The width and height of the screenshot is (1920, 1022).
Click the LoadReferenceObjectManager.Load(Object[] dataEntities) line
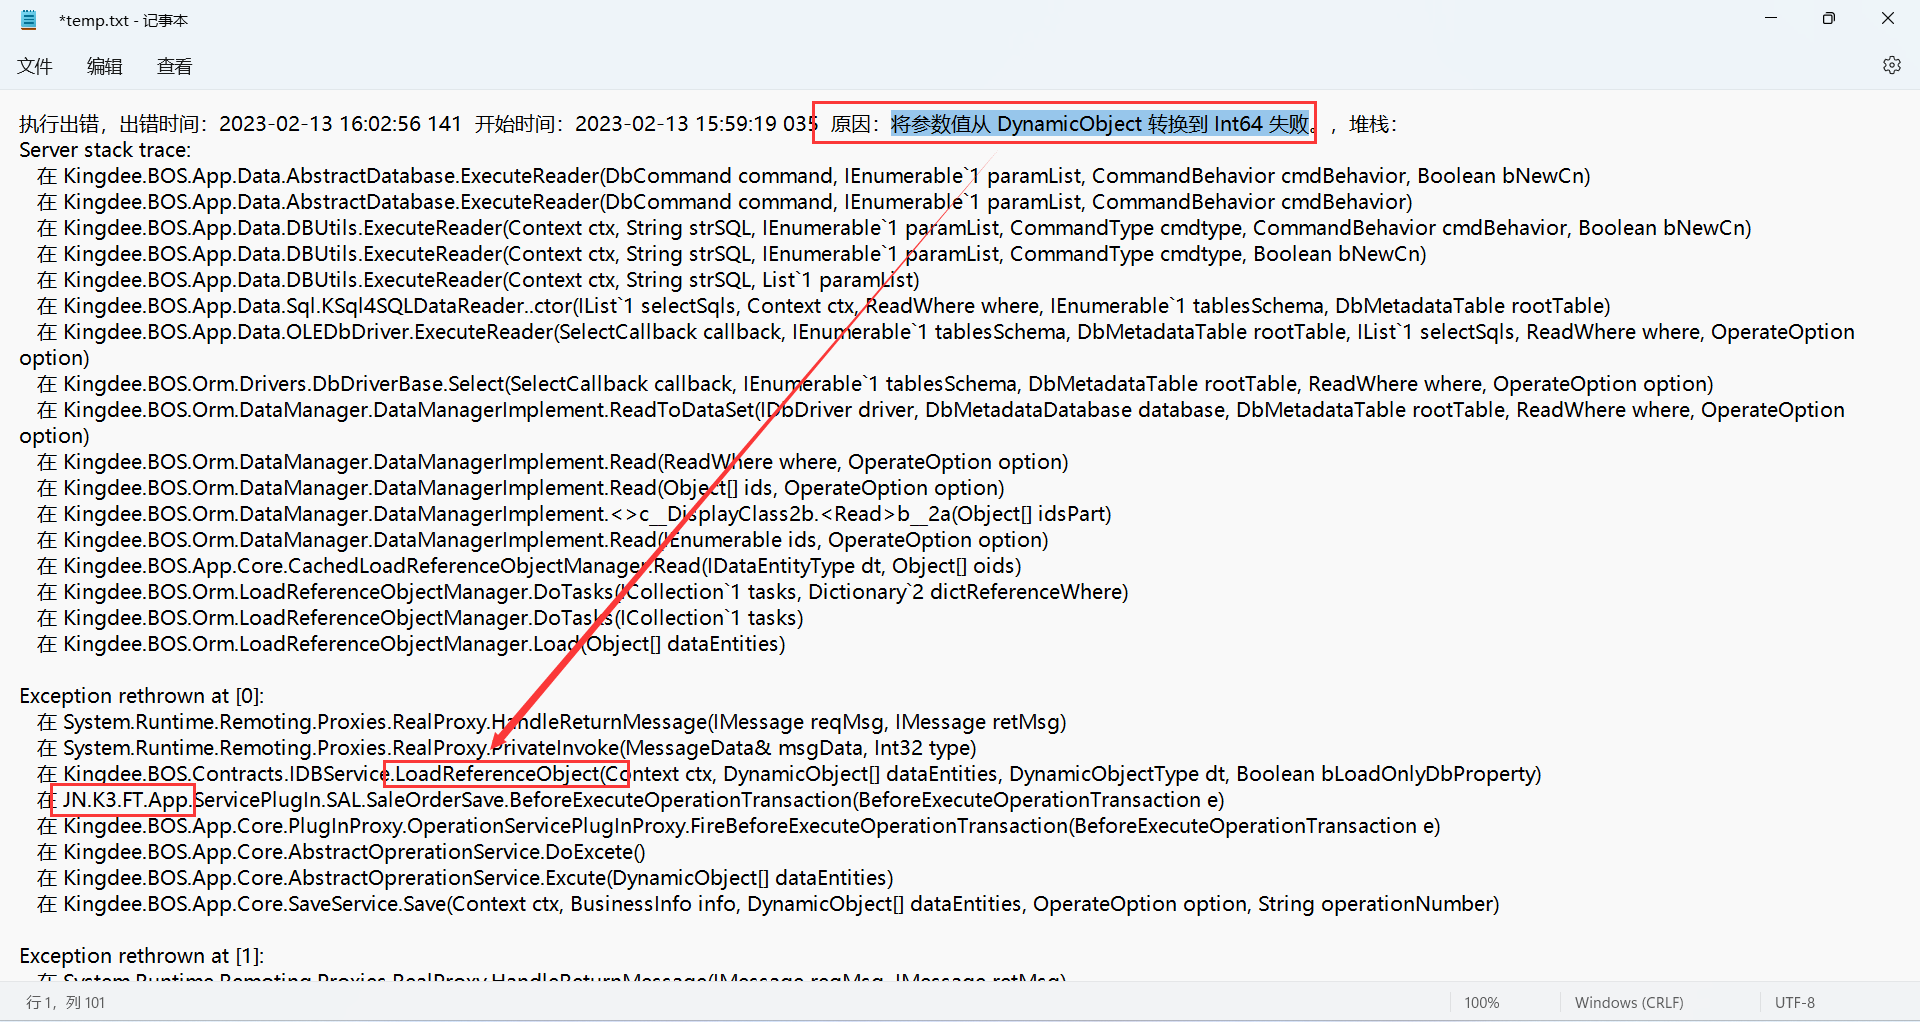click(411, 644)
